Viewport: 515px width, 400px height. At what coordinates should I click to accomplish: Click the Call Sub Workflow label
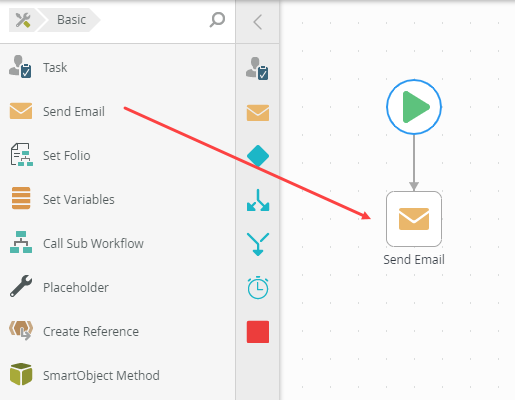93,243
